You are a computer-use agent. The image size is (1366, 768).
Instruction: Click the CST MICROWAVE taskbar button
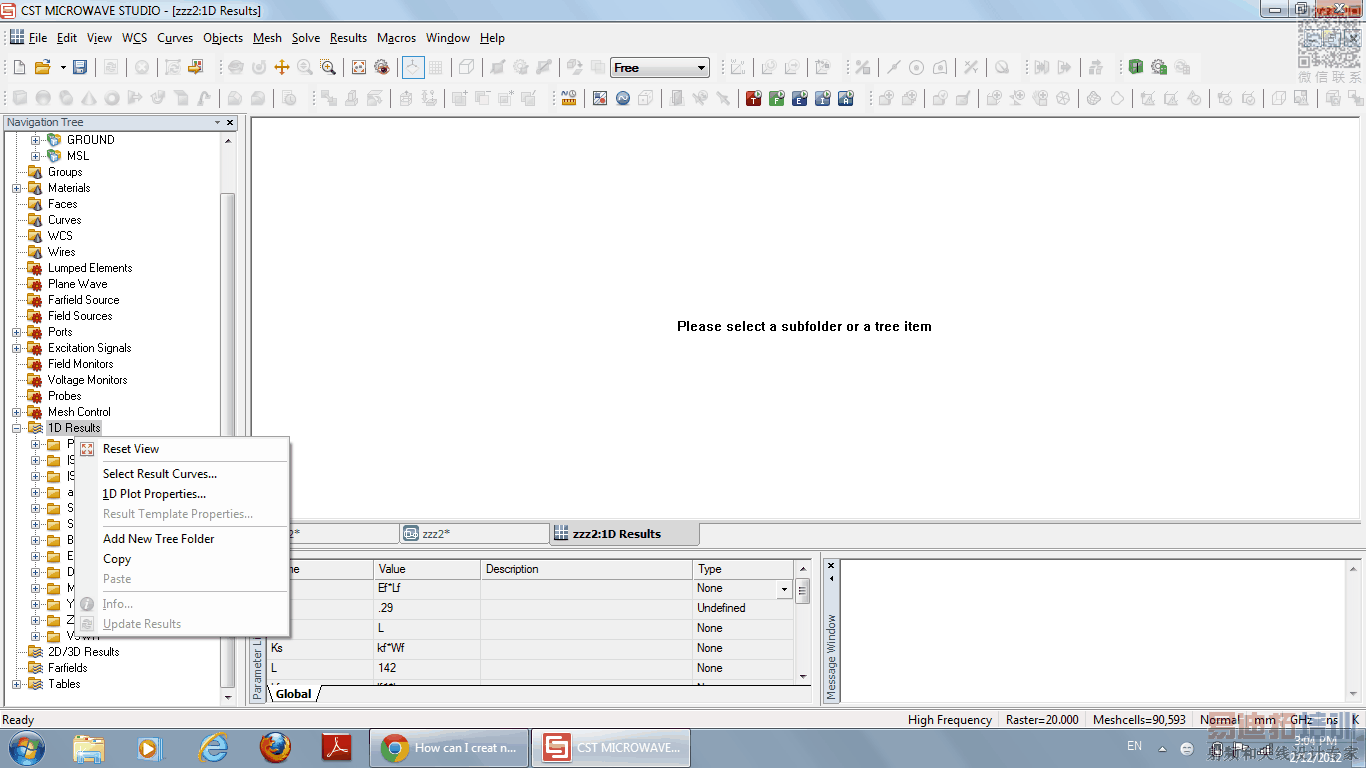610,747
